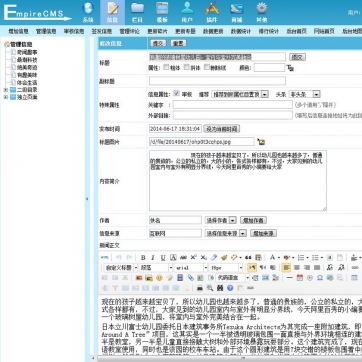Apply Bold in the editor toolbar

[143, 257]
